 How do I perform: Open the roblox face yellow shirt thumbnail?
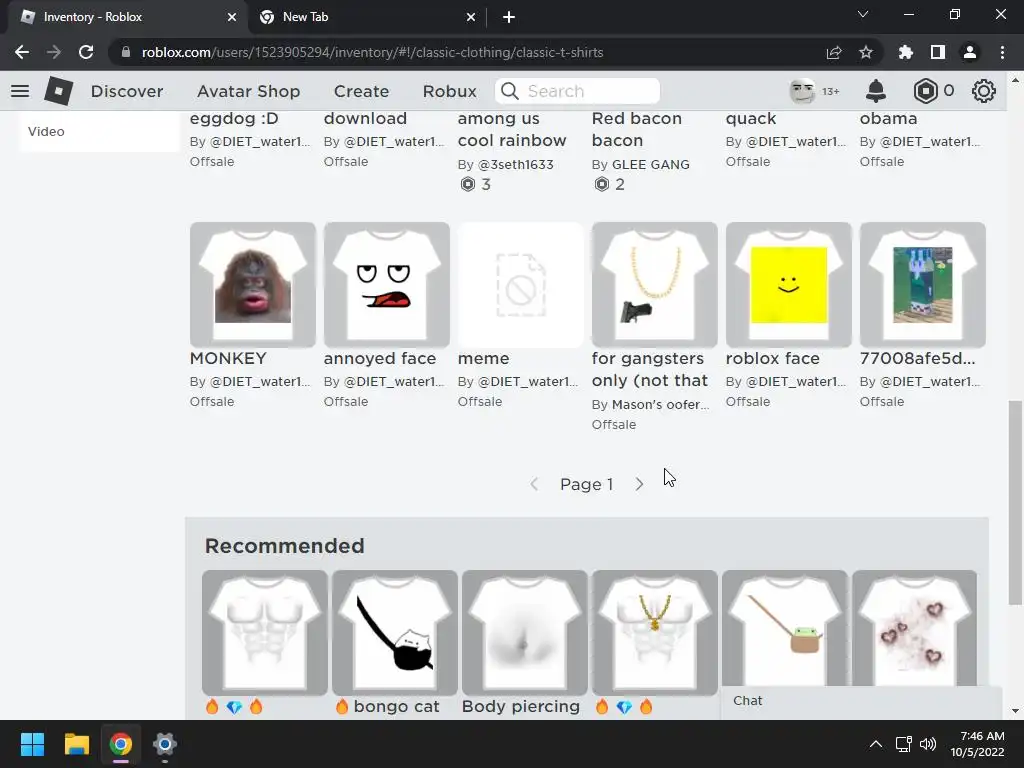[788, 285]
